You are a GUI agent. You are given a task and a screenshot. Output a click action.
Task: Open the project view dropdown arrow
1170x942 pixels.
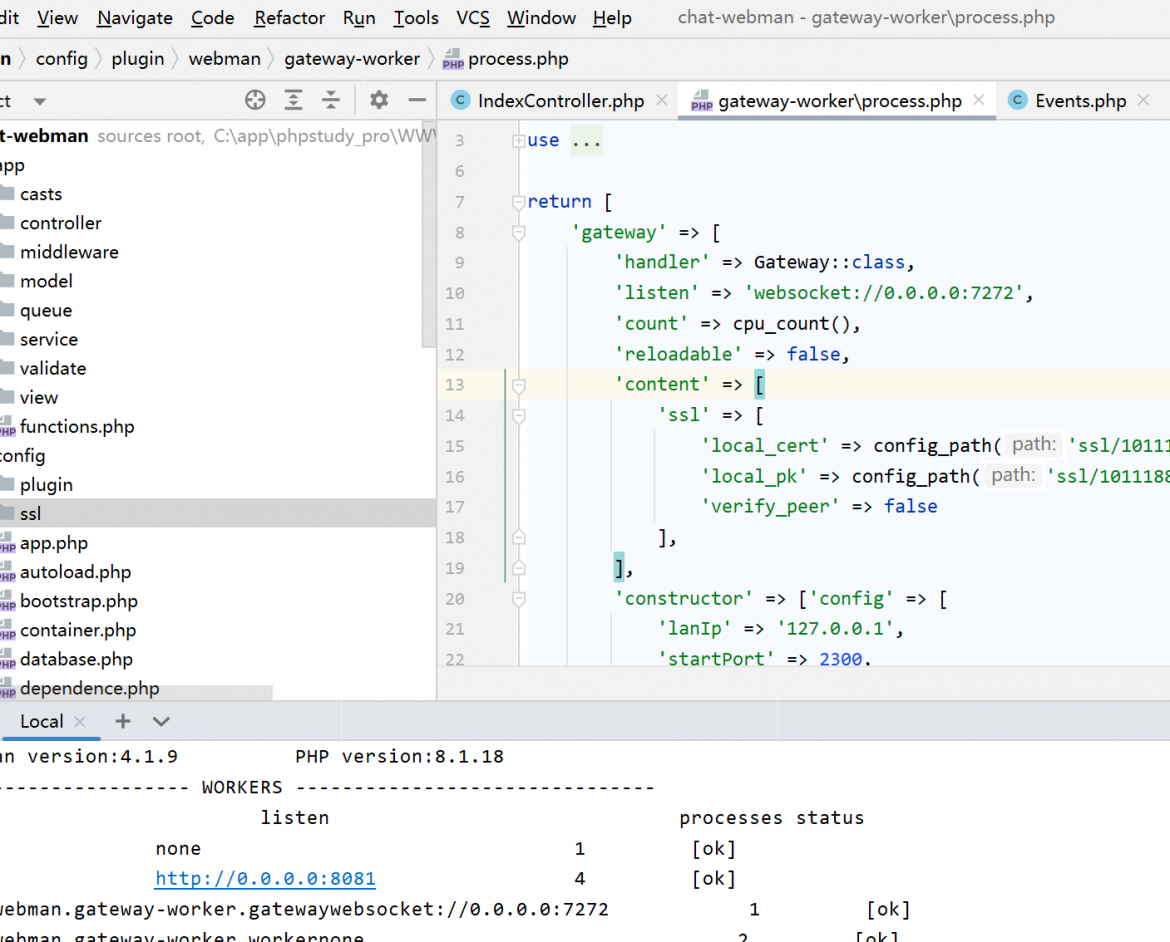(x=40, y=102)
